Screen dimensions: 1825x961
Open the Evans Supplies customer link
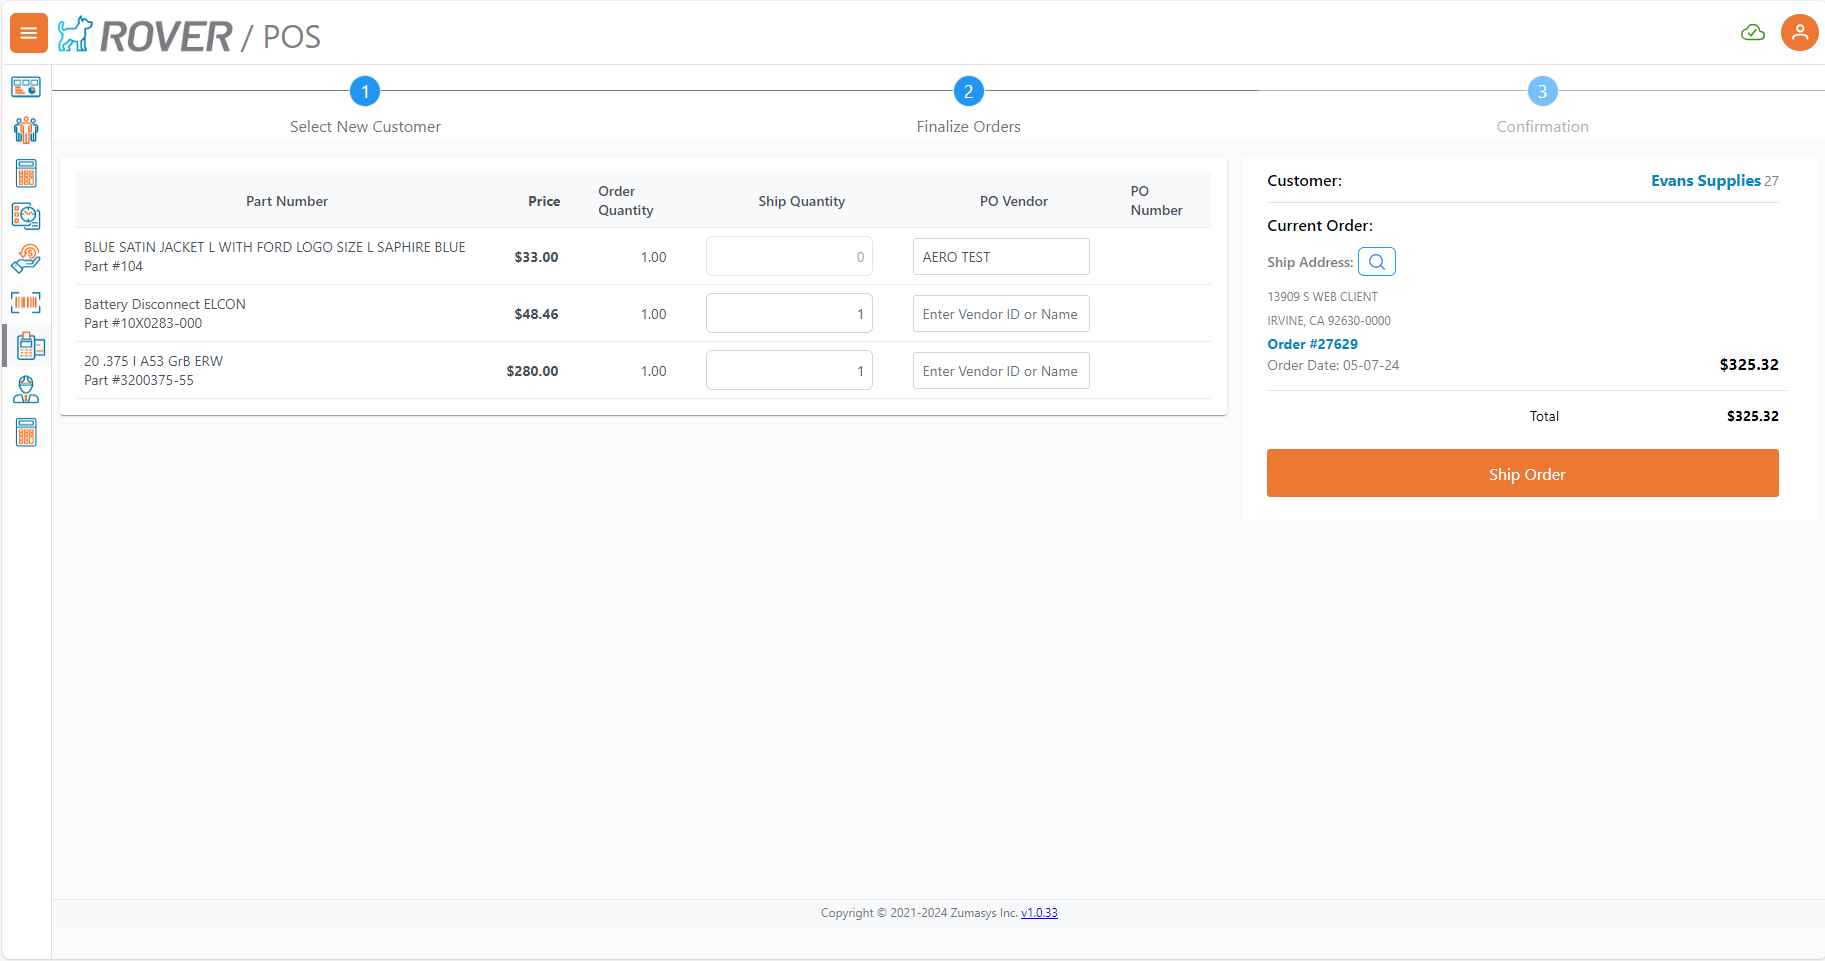[1705, 180]
